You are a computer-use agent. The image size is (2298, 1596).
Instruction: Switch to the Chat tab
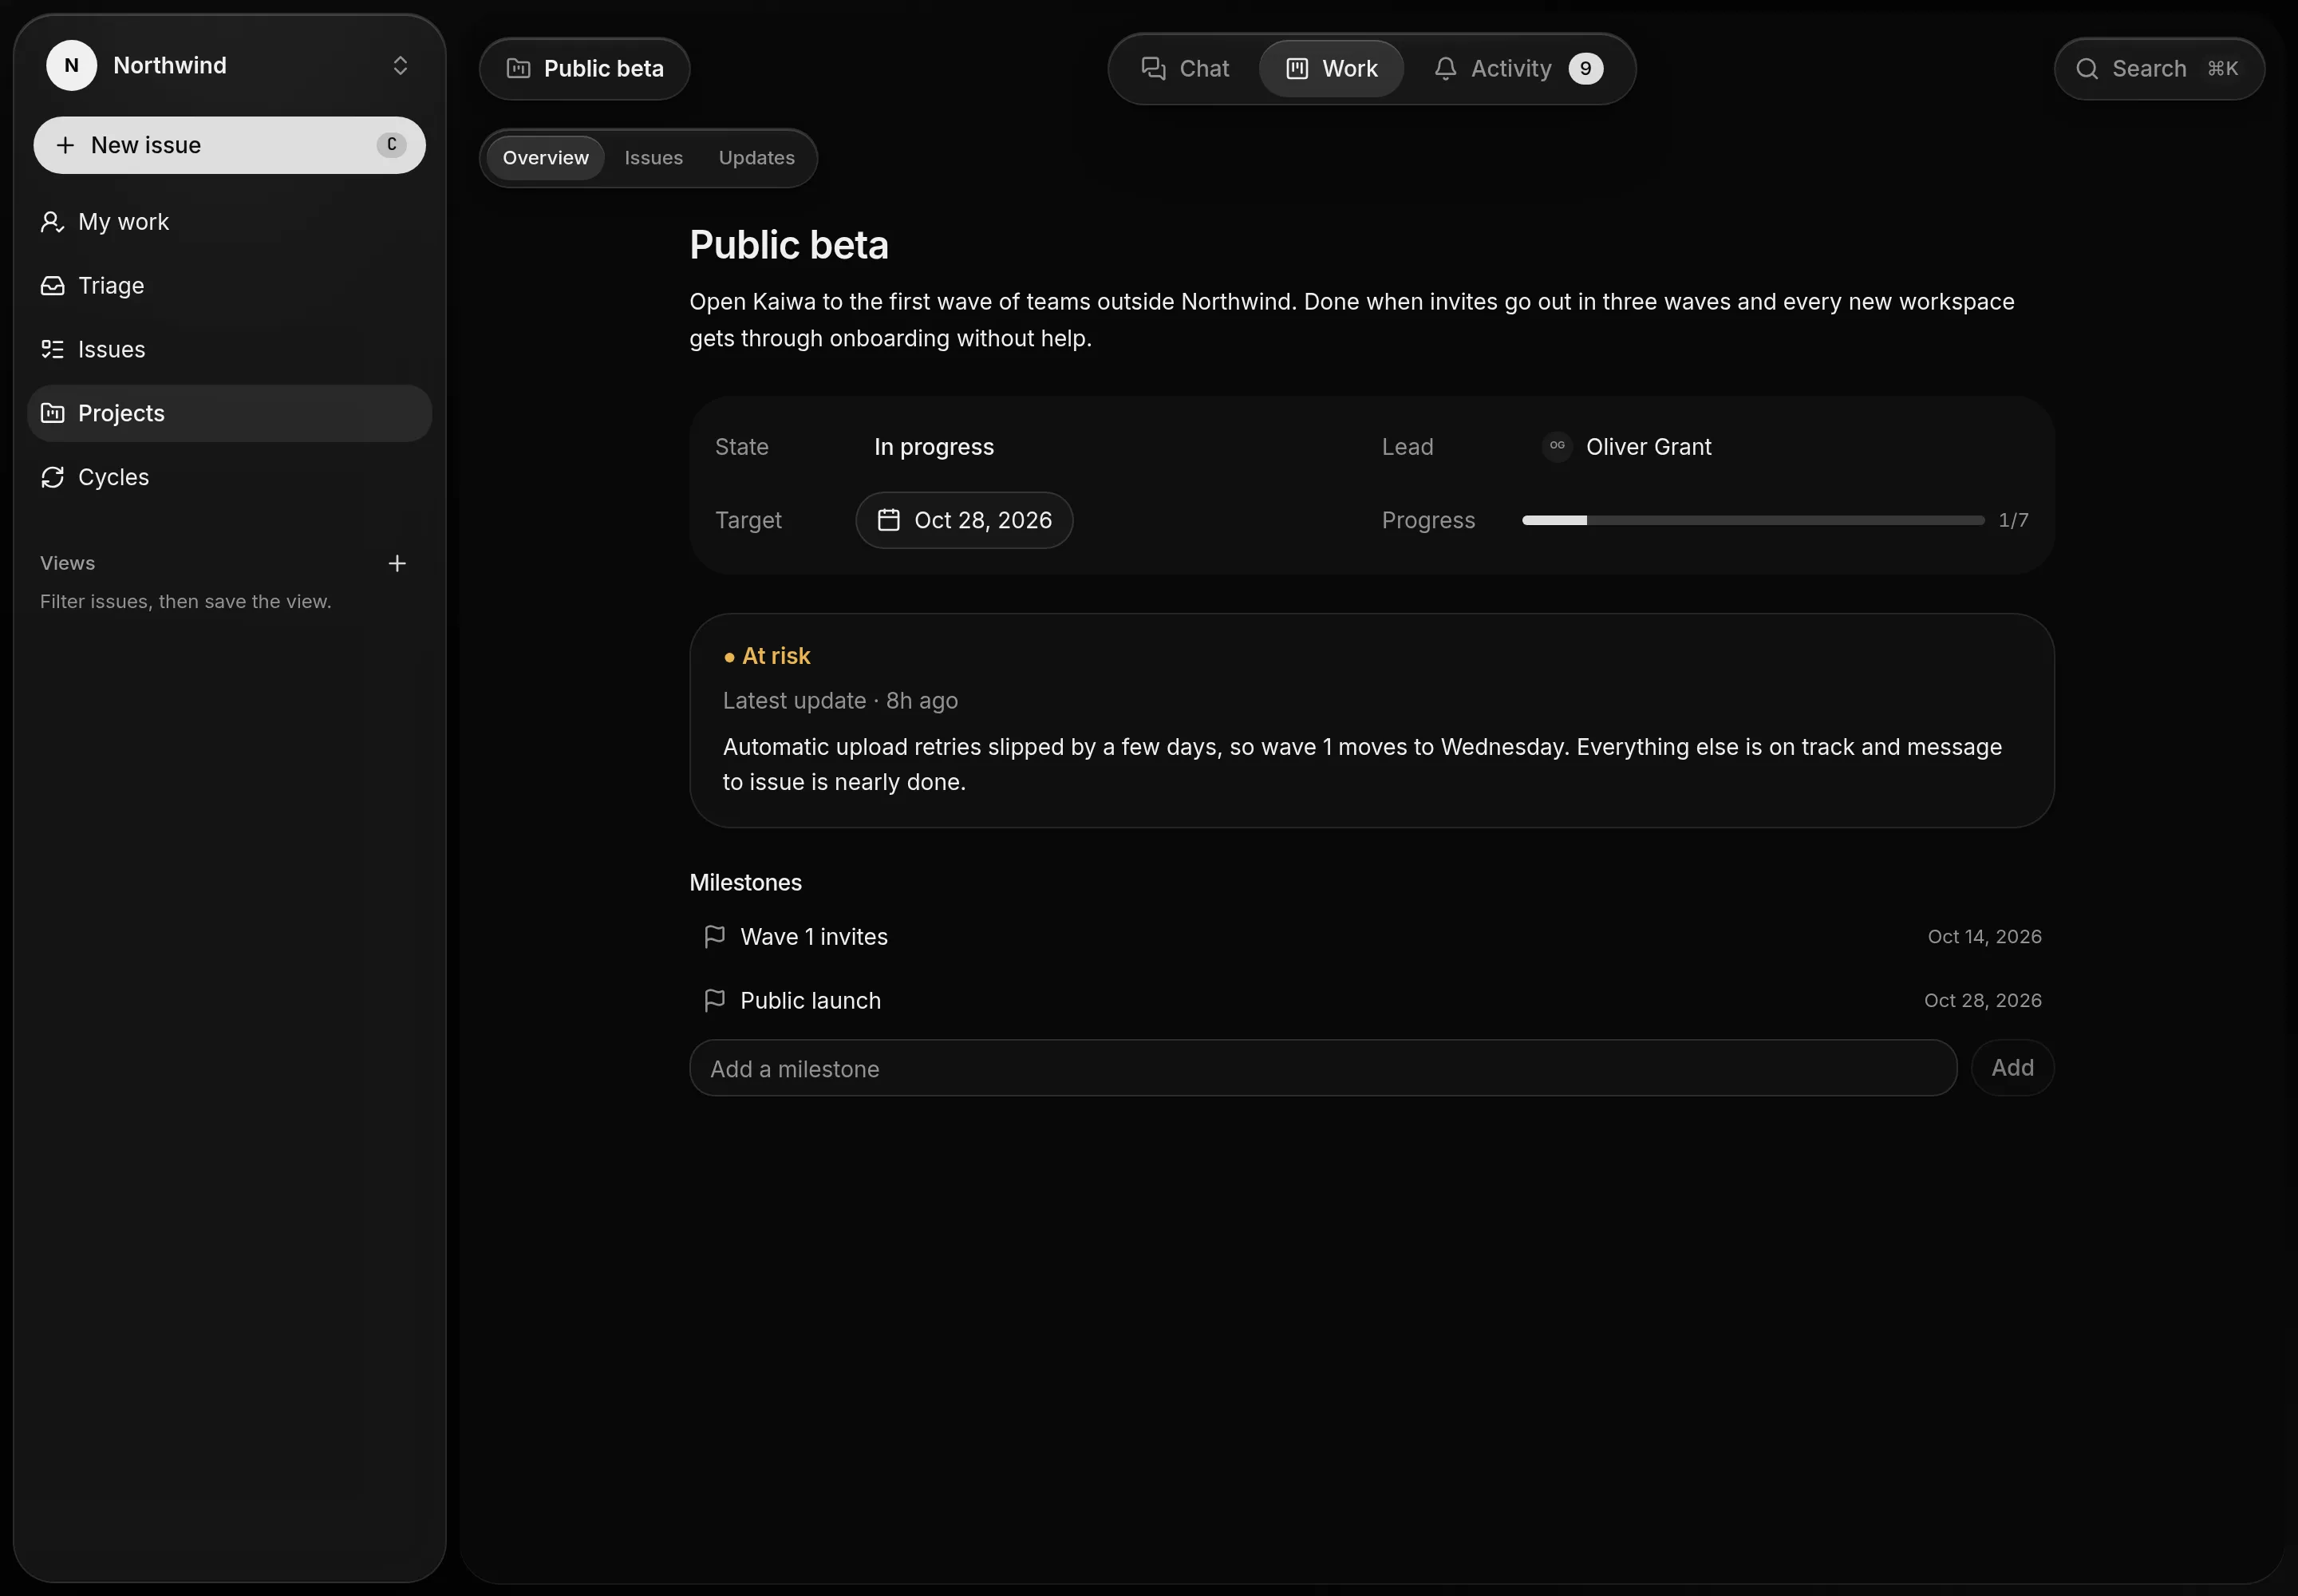click(1185, 69)
